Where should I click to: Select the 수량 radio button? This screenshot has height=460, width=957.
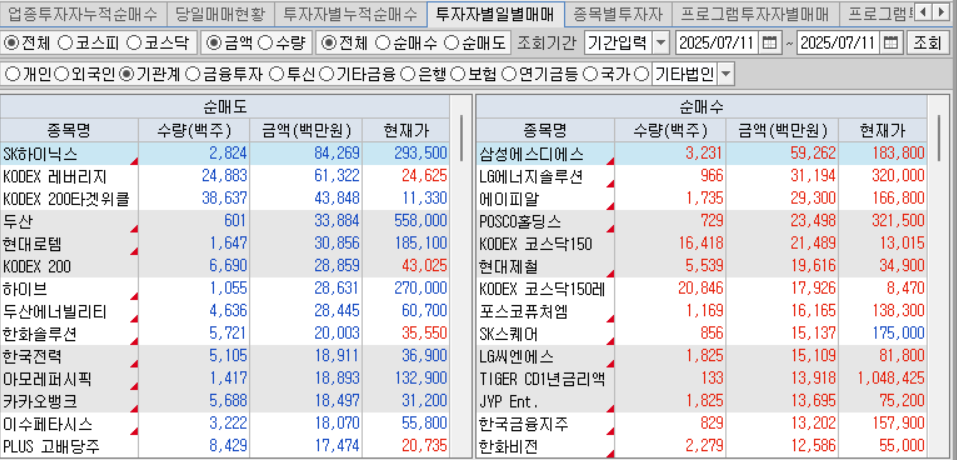coord(264,43)
